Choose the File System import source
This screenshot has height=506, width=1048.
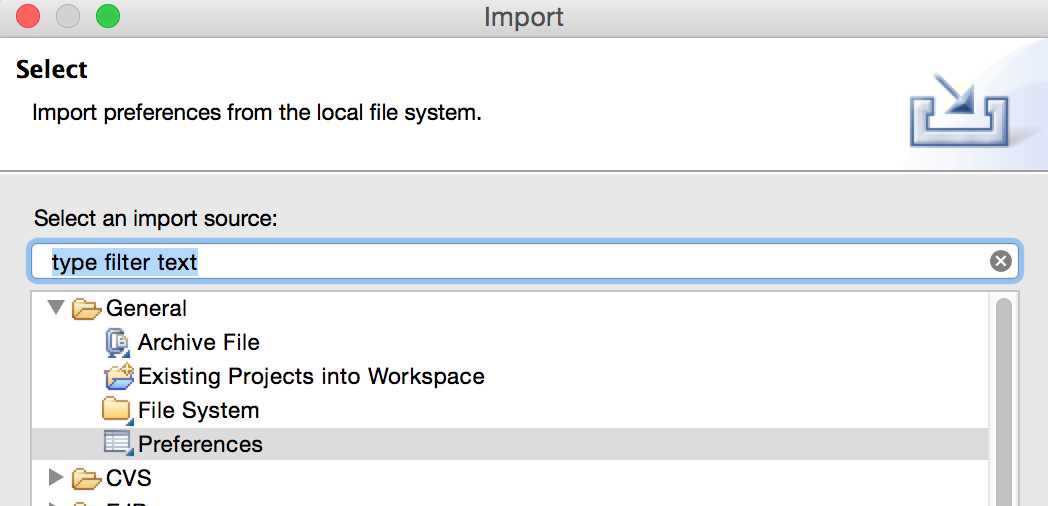pyautogui.click(x=198, y=410)
